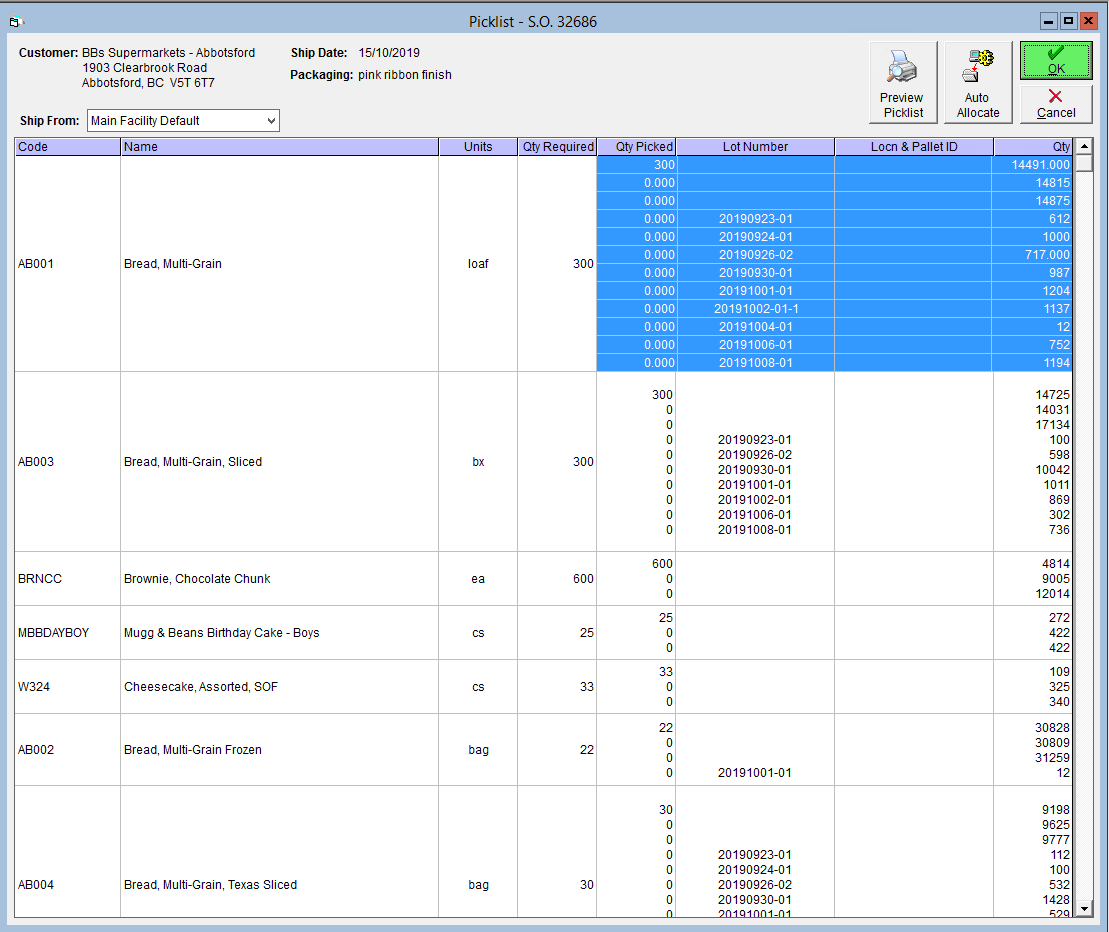Click quantity 1428 in AB004 row
This screenshot has height=932, width=1109.
click(x=1056, y=899)
